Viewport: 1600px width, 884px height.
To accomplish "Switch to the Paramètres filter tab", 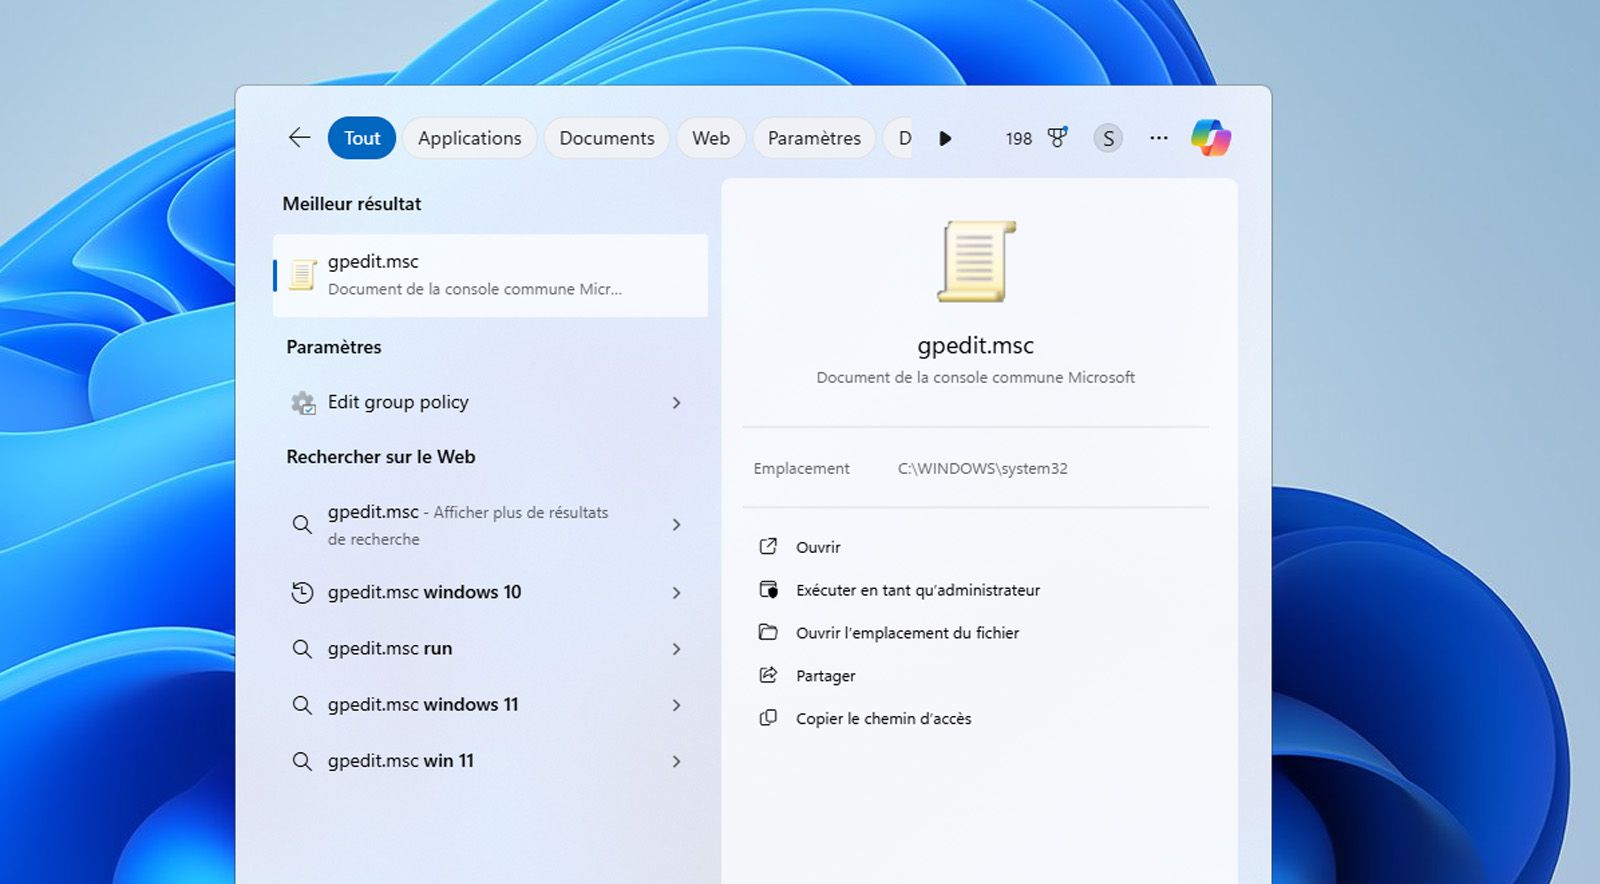I will [x=814, y=138].
